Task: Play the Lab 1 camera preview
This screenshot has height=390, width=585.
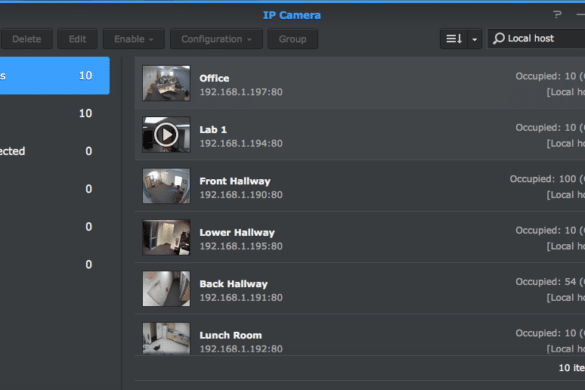Action: pos(166,135)
